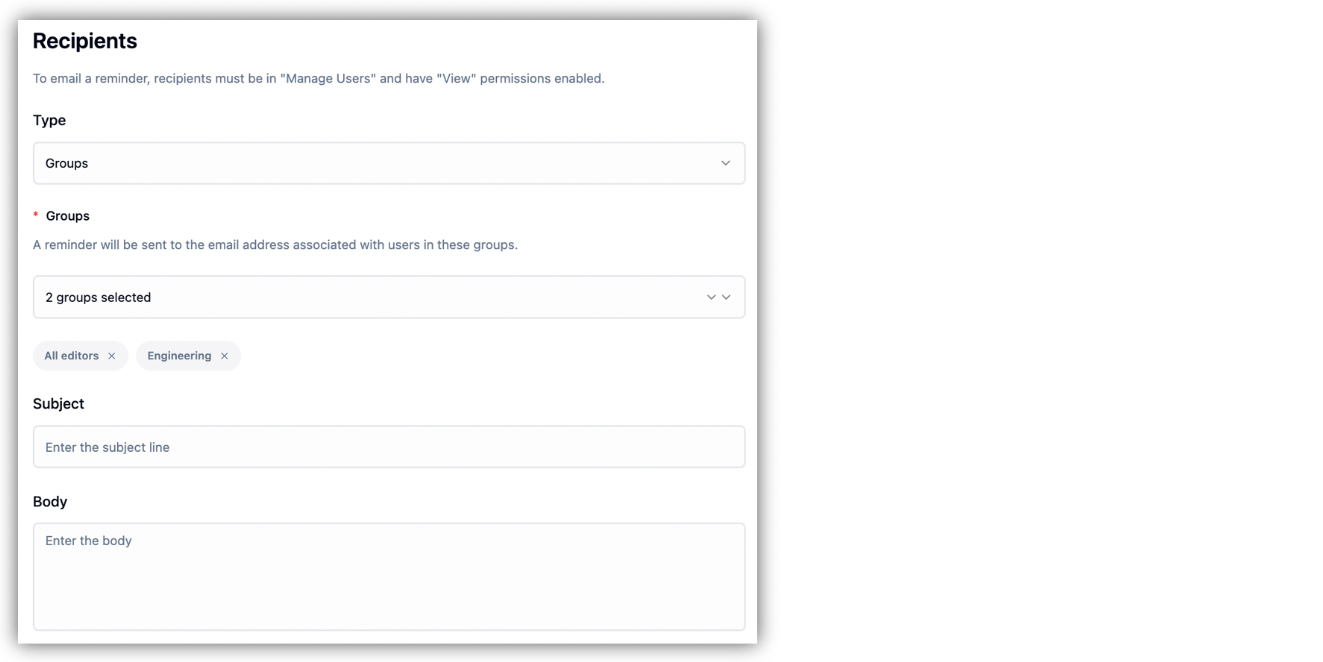Screen dimensions: 1323x662
Task: Click the Subject field label
Action: pyautogui.click(x=58, y=404)
